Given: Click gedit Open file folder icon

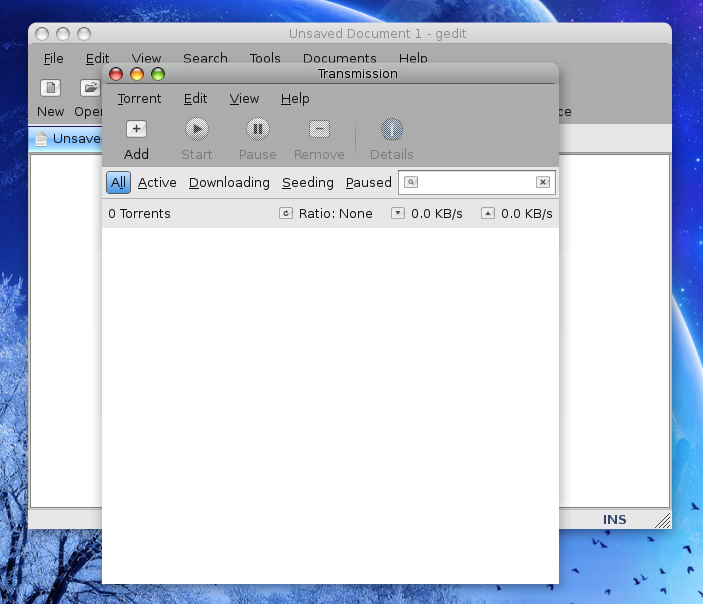Looking at the screenshot, I should pyautogui.click(x=90, y=88).
